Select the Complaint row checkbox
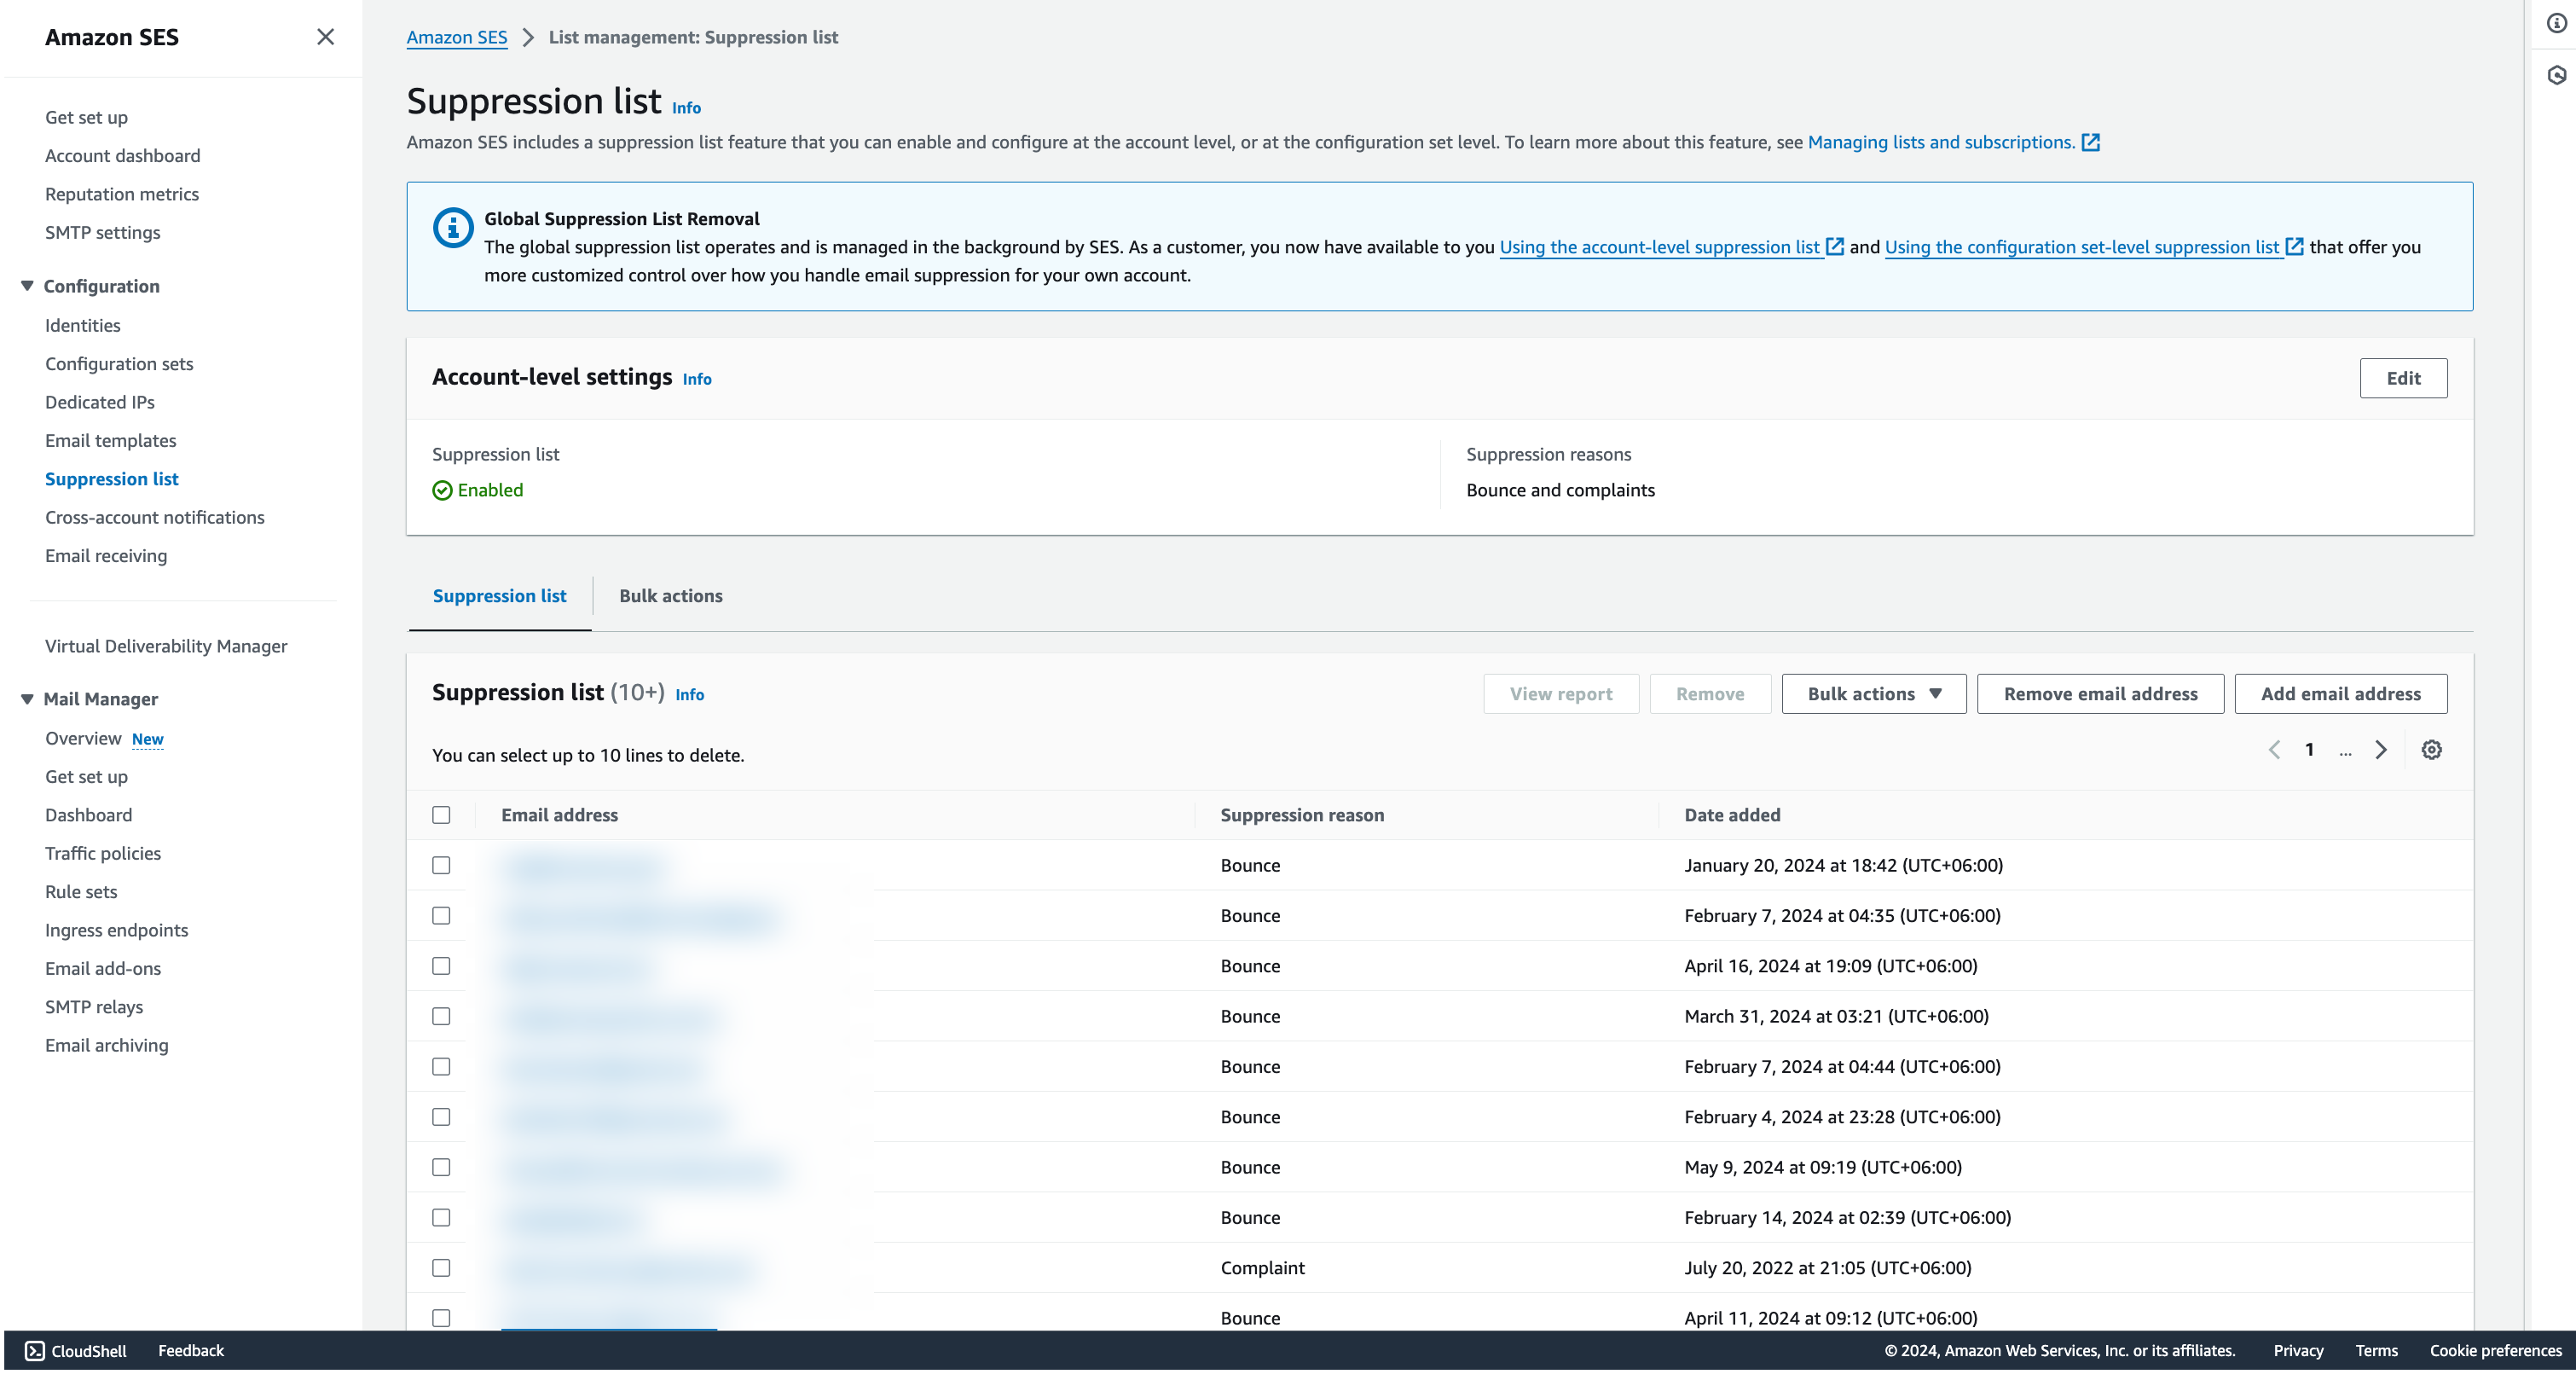The height and width of the screenshot is (1380, 2576). [x=441, y=1268]
